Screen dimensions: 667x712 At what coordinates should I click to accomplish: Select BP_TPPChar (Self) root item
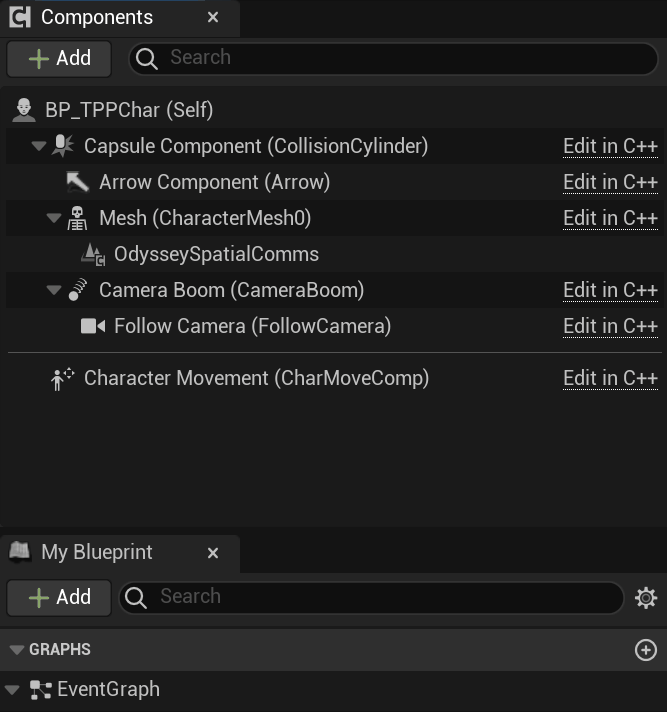point(128,110)
